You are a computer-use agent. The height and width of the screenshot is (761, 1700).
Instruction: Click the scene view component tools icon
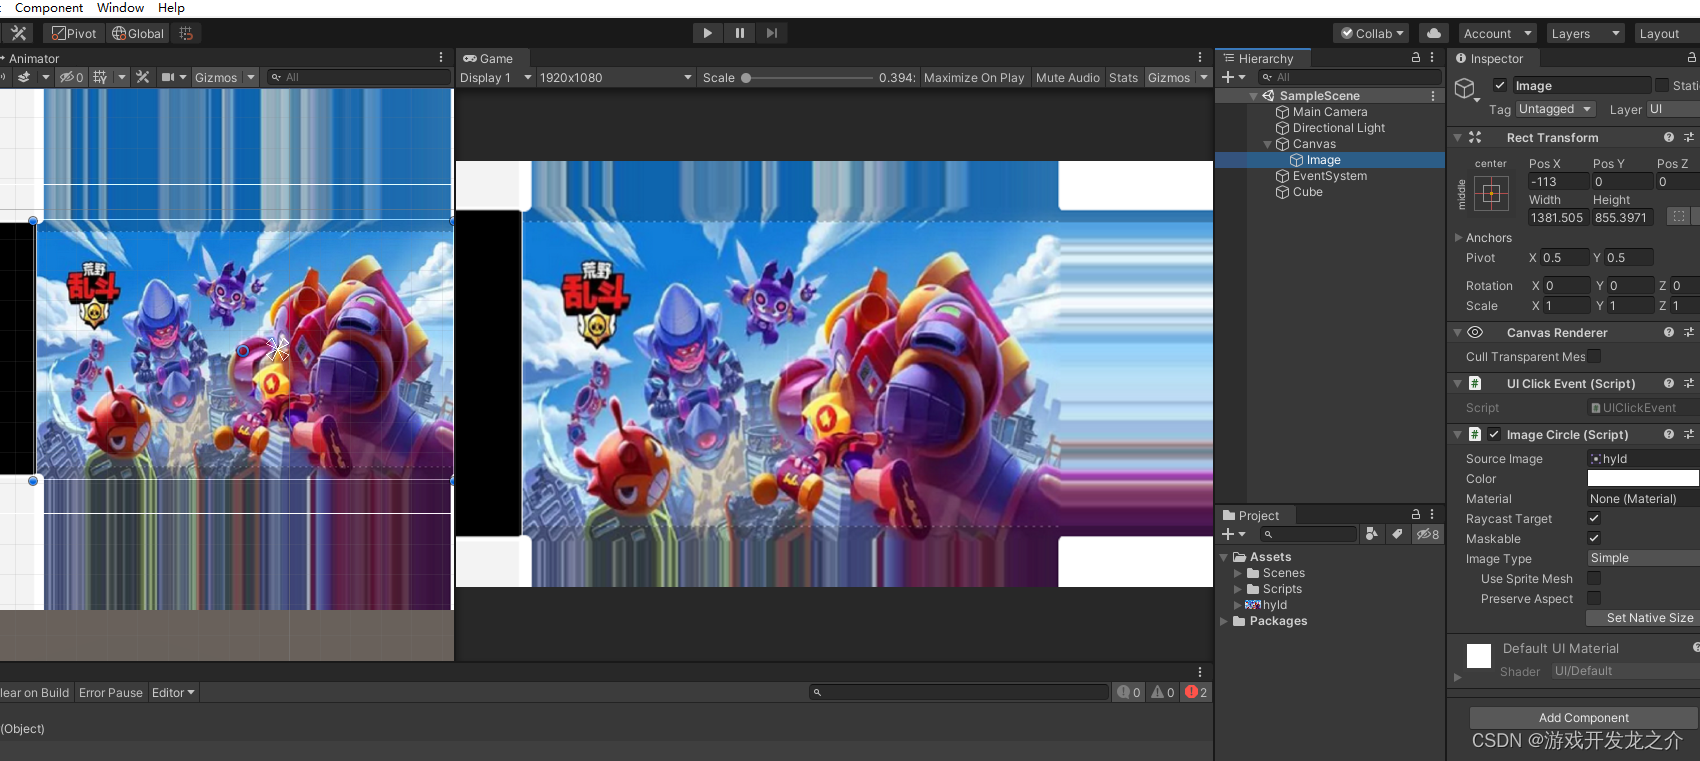click(143, 77)
